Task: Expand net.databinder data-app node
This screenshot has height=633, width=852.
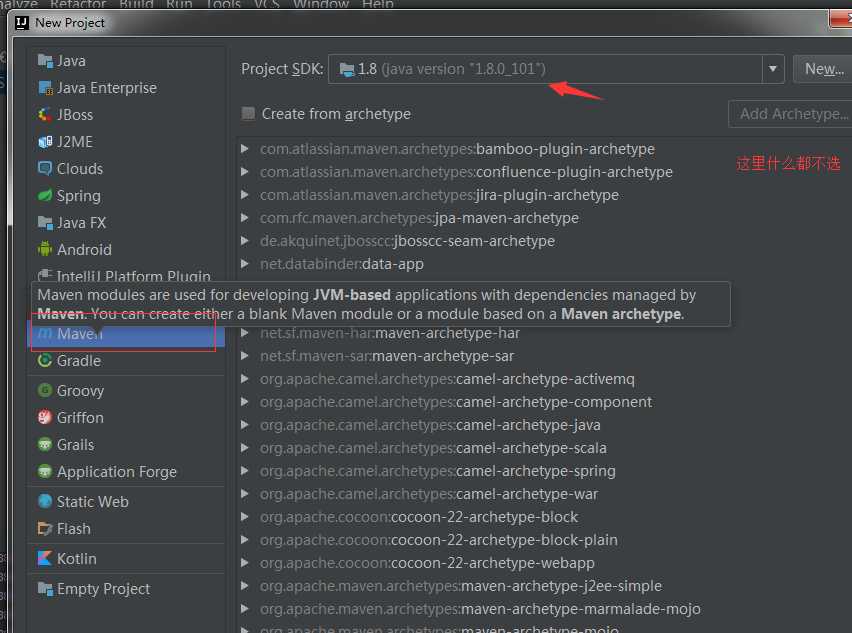Action: point(245,264)
